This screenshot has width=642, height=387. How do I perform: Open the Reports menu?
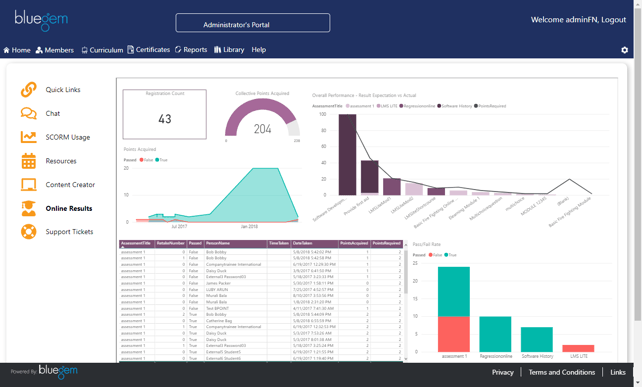[191, 50]
